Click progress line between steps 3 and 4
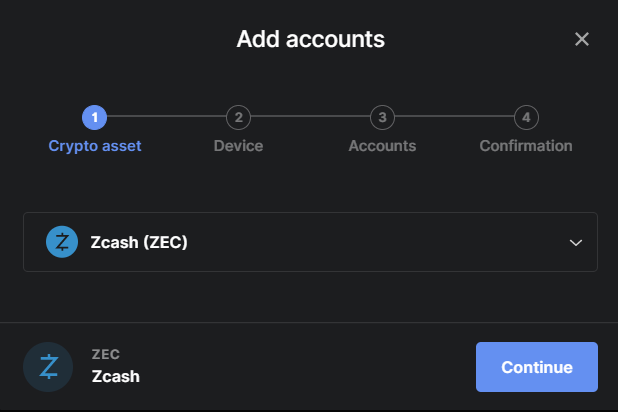This screenshot has width=618, height=412. tap(454, 117)
